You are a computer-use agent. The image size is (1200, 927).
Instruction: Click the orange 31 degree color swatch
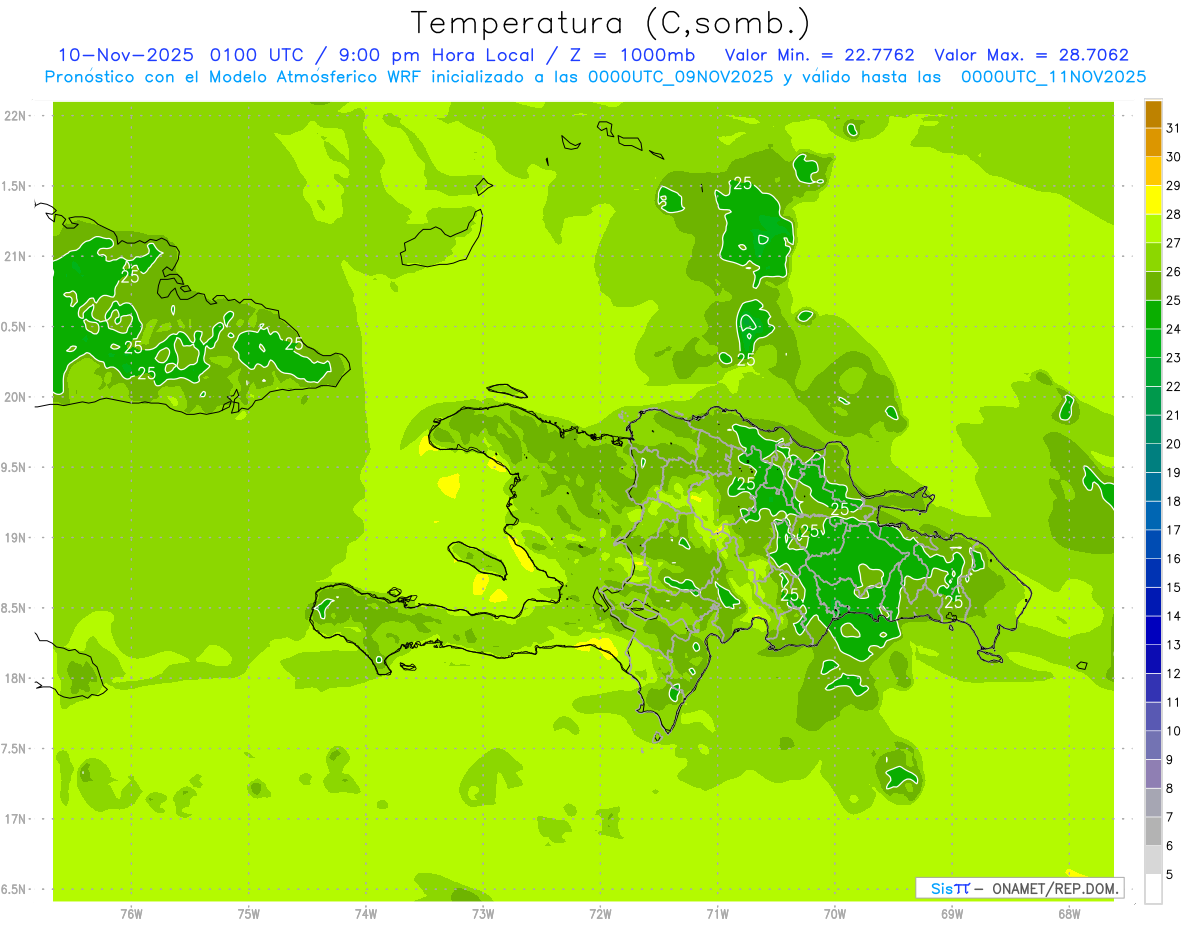click(1153, 114)
